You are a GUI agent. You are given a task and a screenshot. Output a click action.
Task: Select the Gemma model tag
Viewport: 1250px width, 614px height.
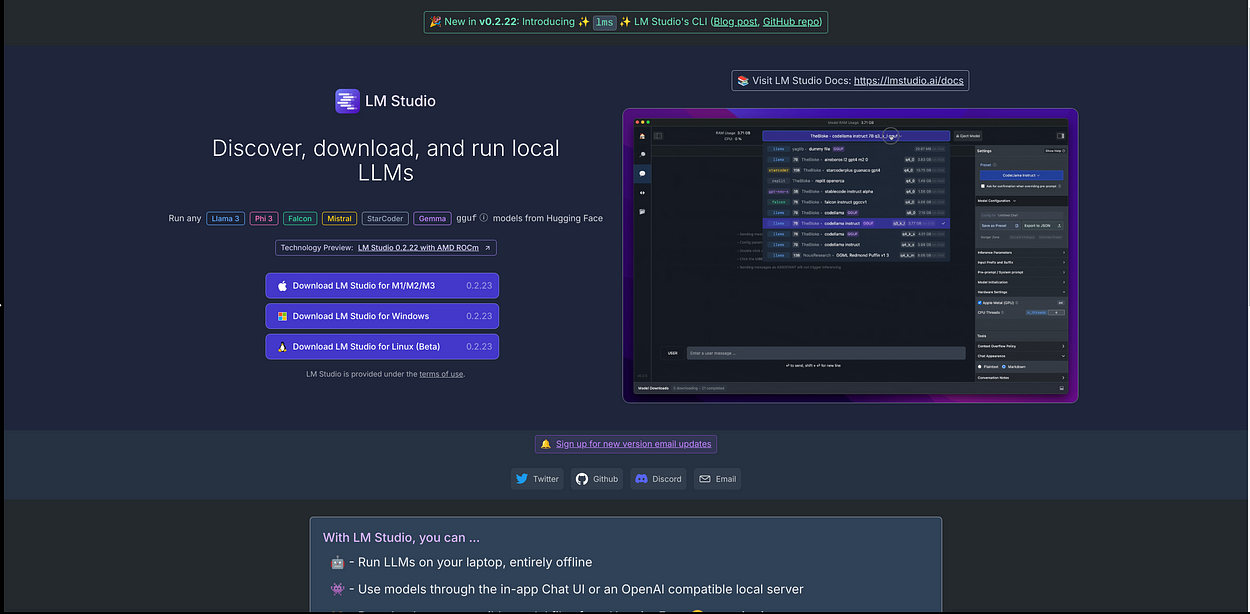click(x=433, y=218)
